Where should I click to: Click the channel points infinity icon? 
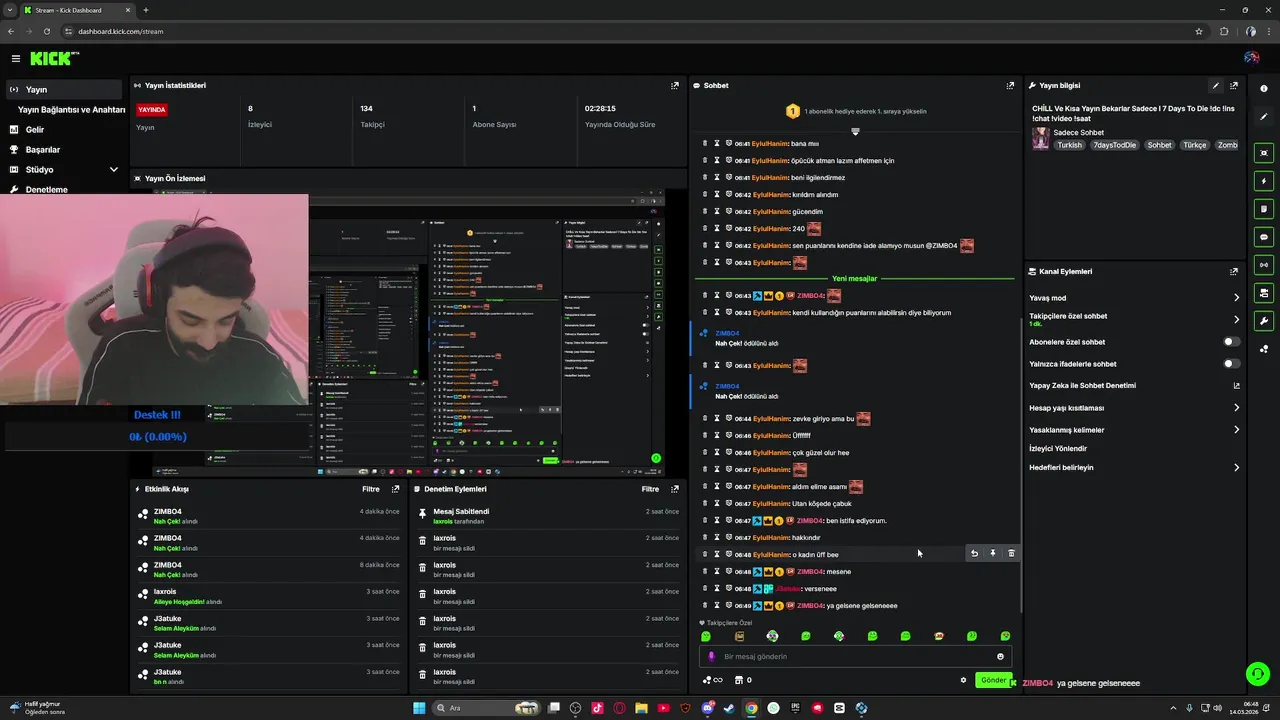coord(713,680)
